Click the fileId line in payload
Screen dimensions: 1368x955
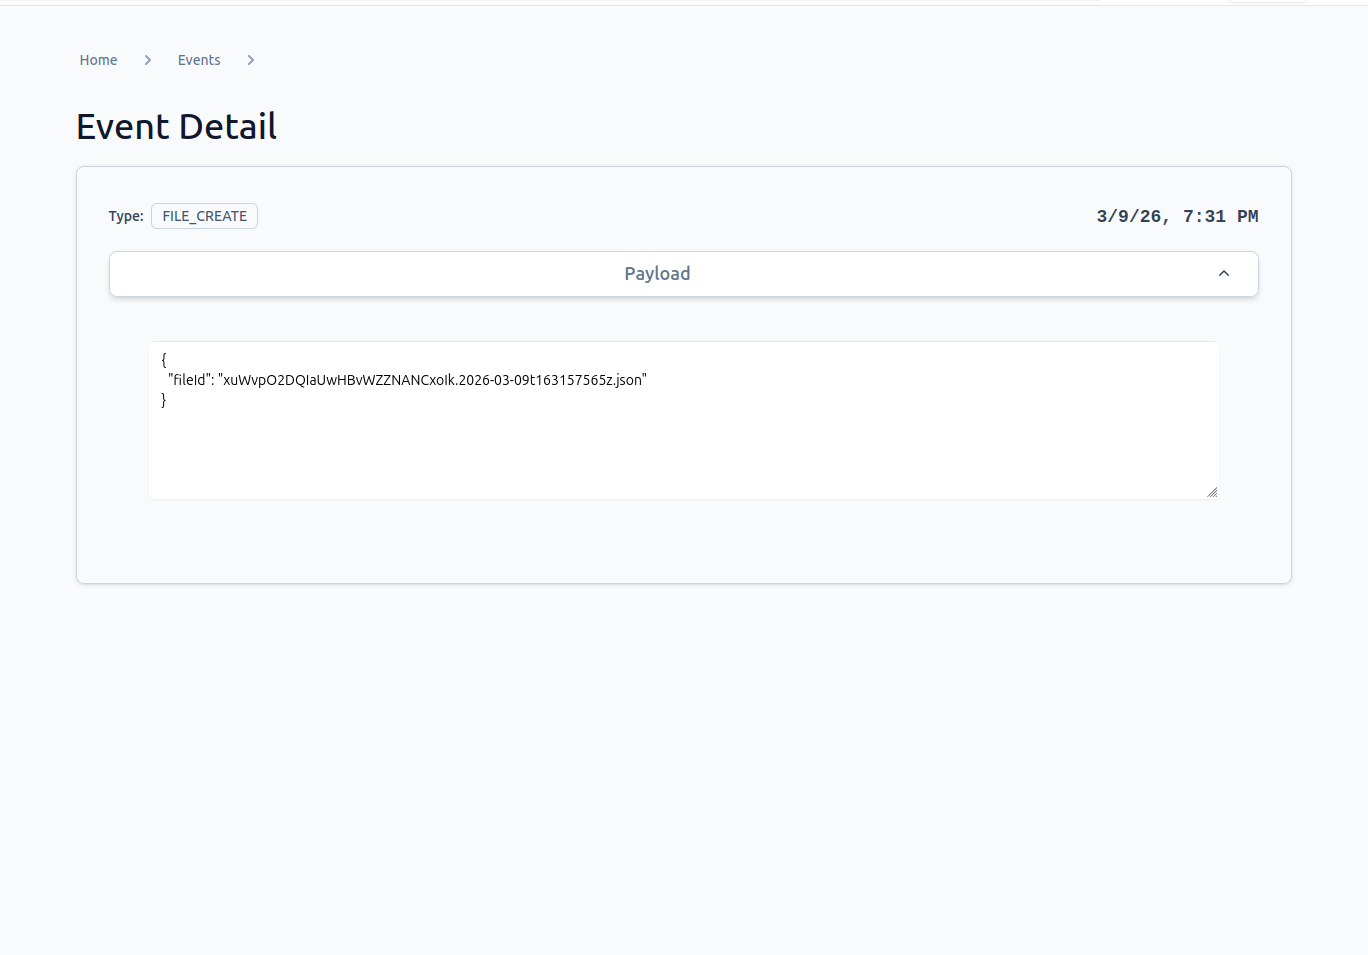[407, 380]
